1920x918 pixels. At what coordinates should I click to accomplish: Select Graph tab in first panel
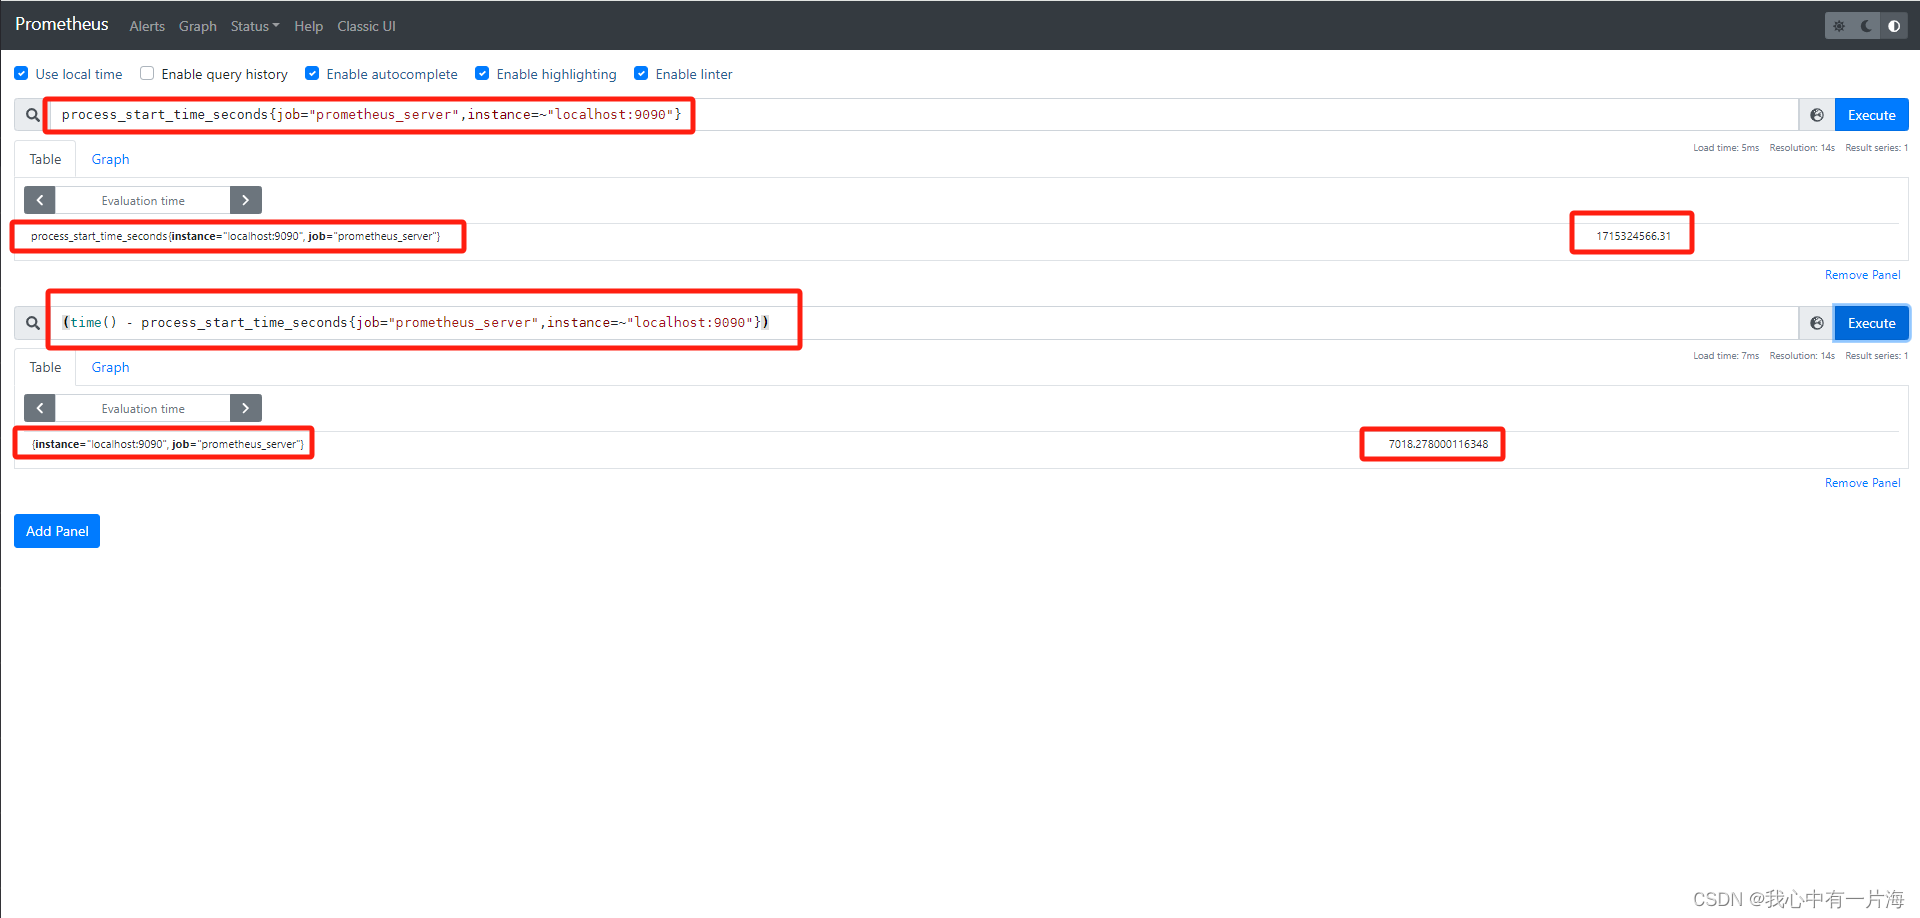point(110,159)
